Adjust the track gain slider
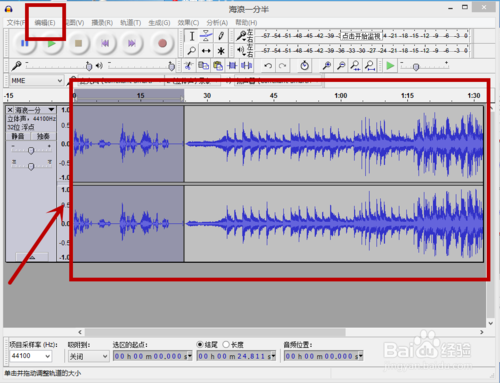Screen dimensions: 500x383 point(31,150)
